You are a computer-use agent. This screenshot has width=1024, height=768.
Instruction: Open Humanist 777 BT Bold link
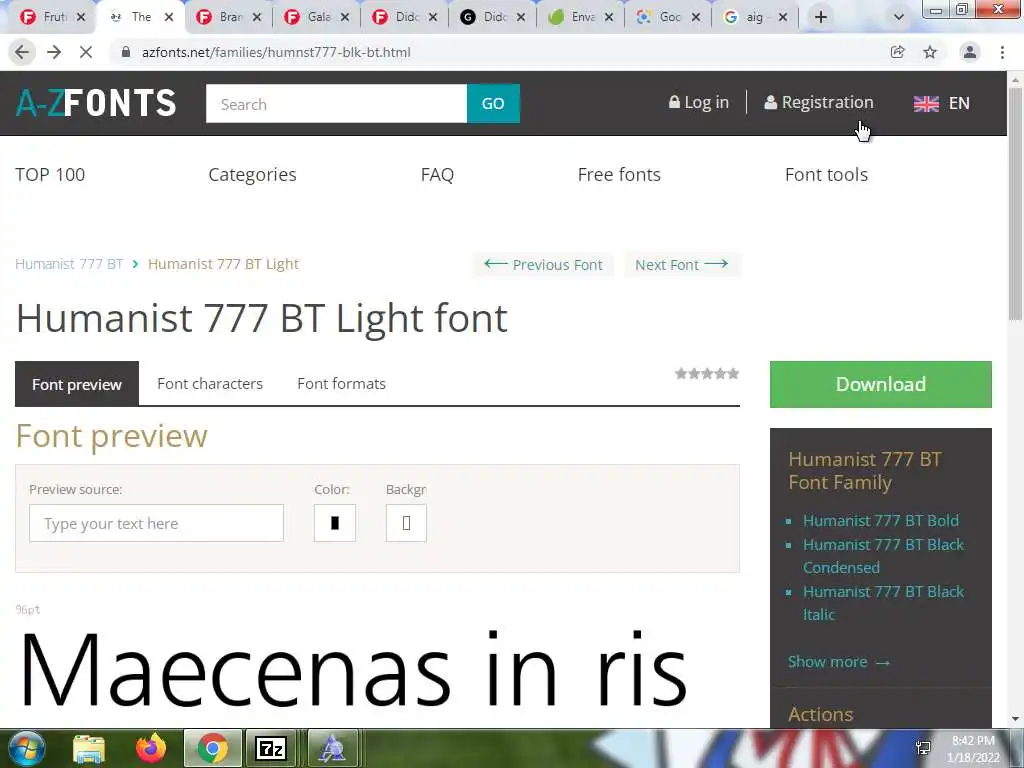tap(881, 520)
